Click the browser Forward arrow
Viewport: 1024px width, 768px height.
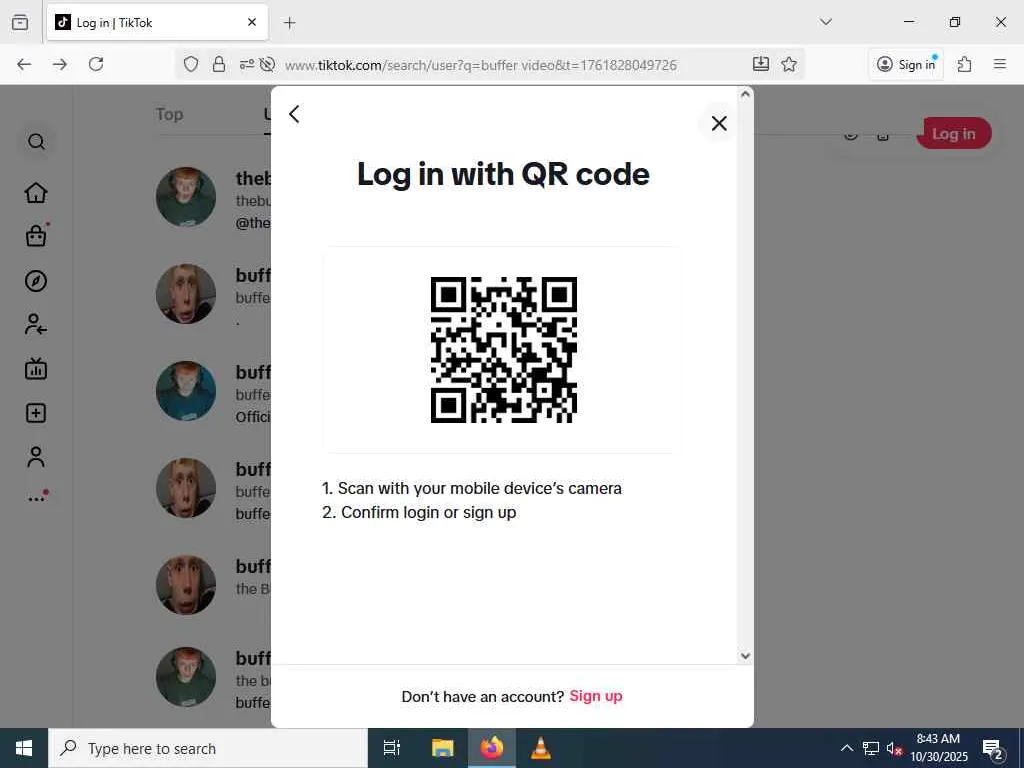60,64
